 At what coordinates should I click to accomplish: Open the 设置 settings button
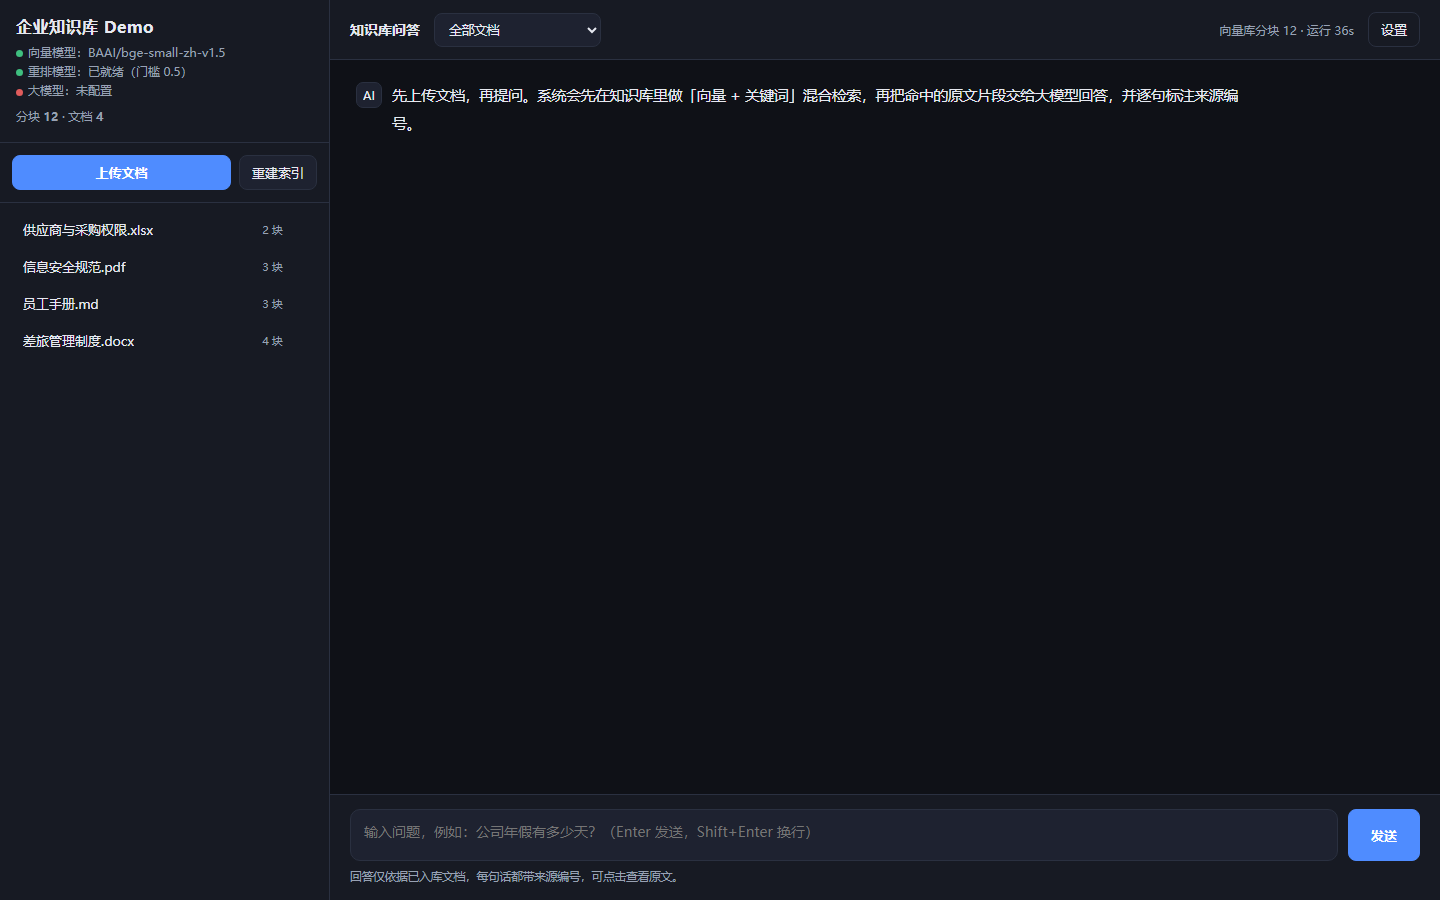1394,30
